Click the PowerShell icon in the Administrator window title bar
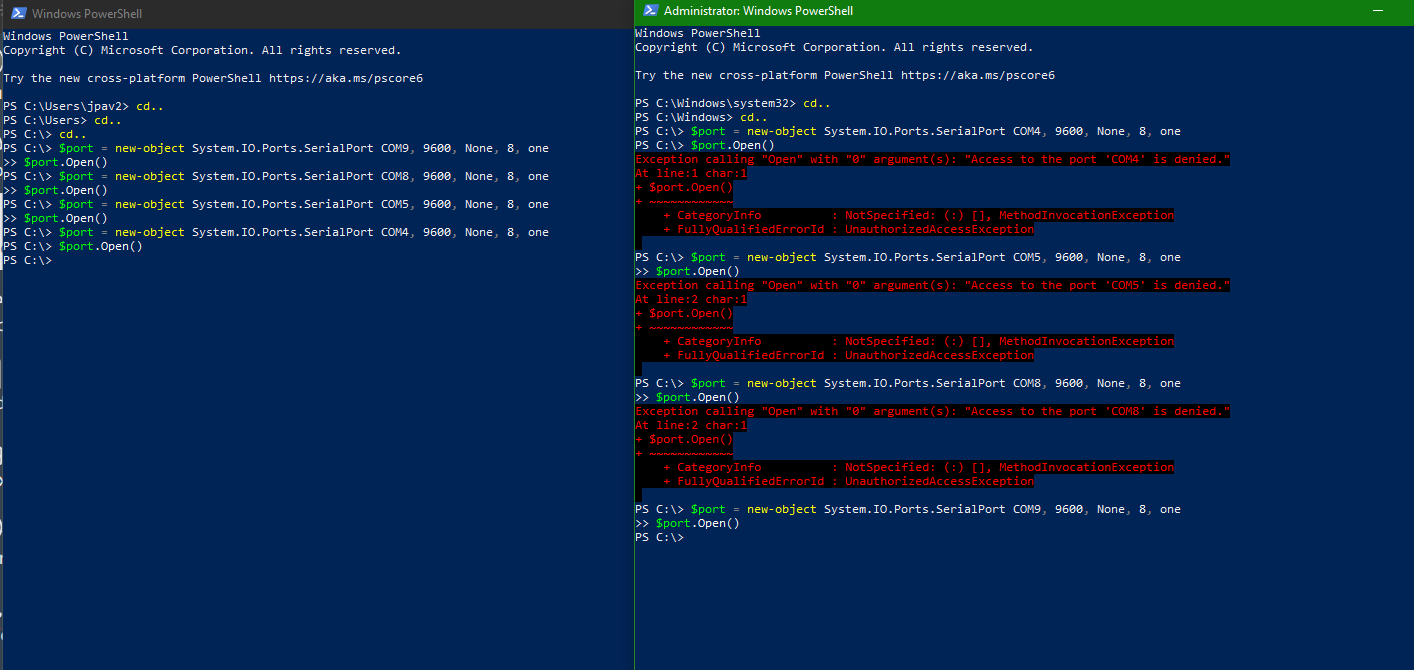The width and height of the screenshot is (1414, 670). 650,11
